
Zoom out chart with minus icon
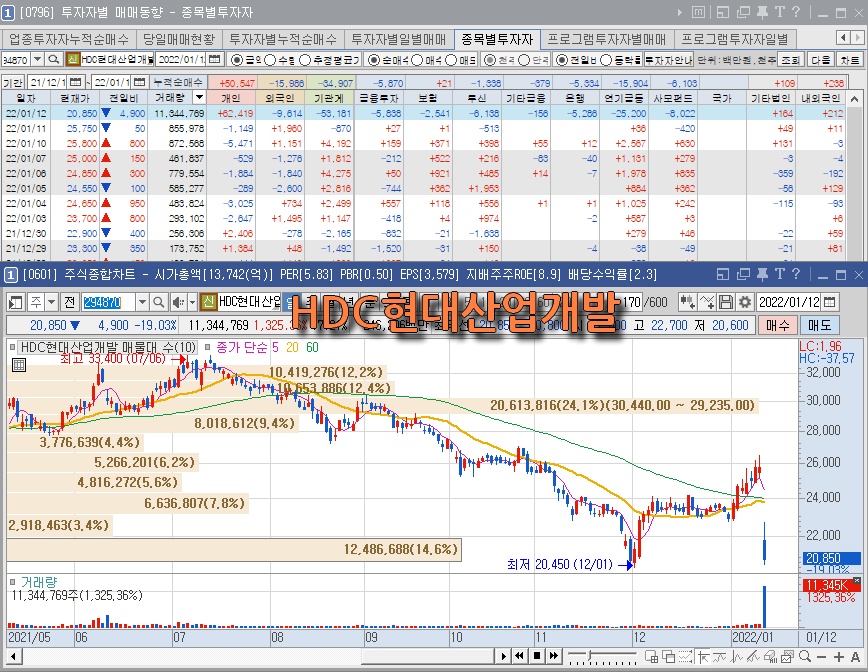click(x=822, y=657)
